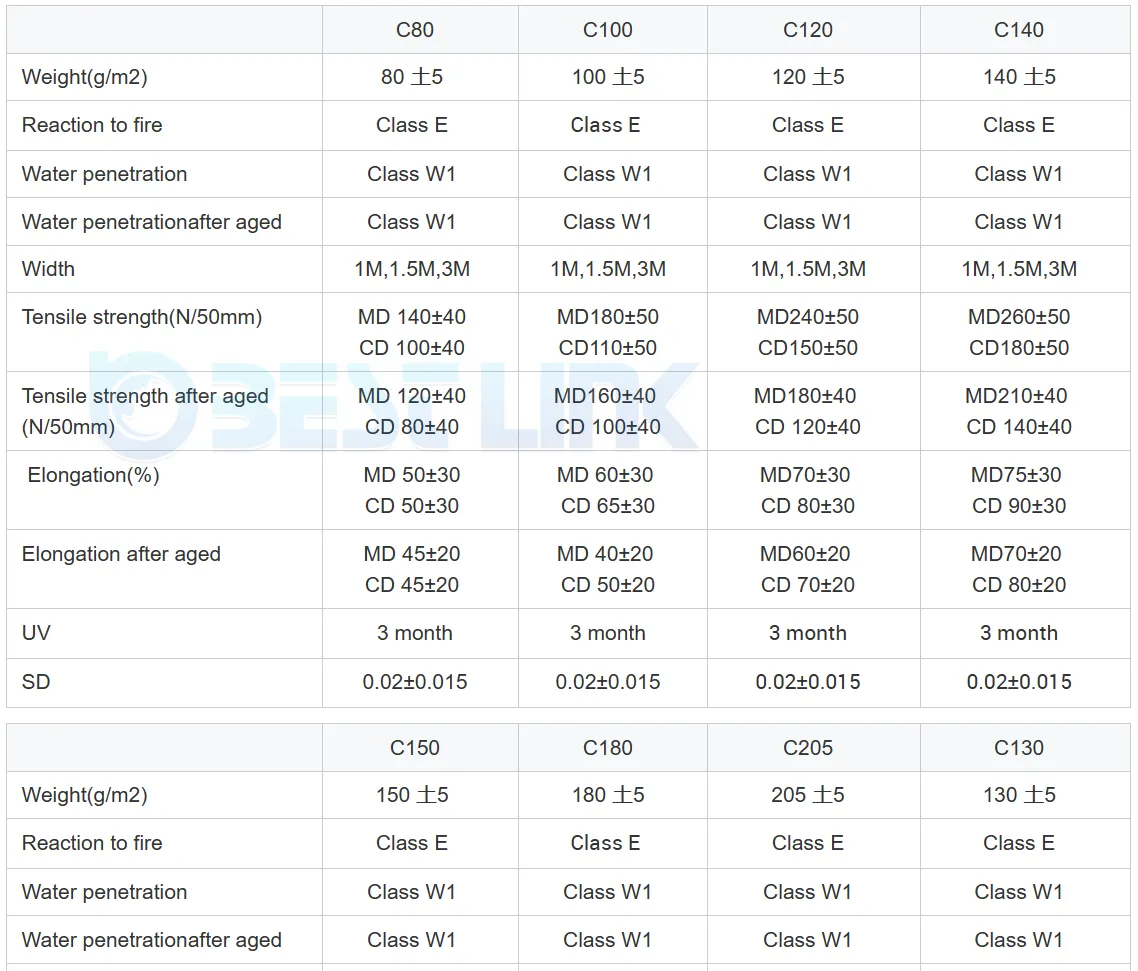1138x971 pixels.
Task: Click the Tensile strength(N/50mm) row label
Action: click(x=142, y=318)
